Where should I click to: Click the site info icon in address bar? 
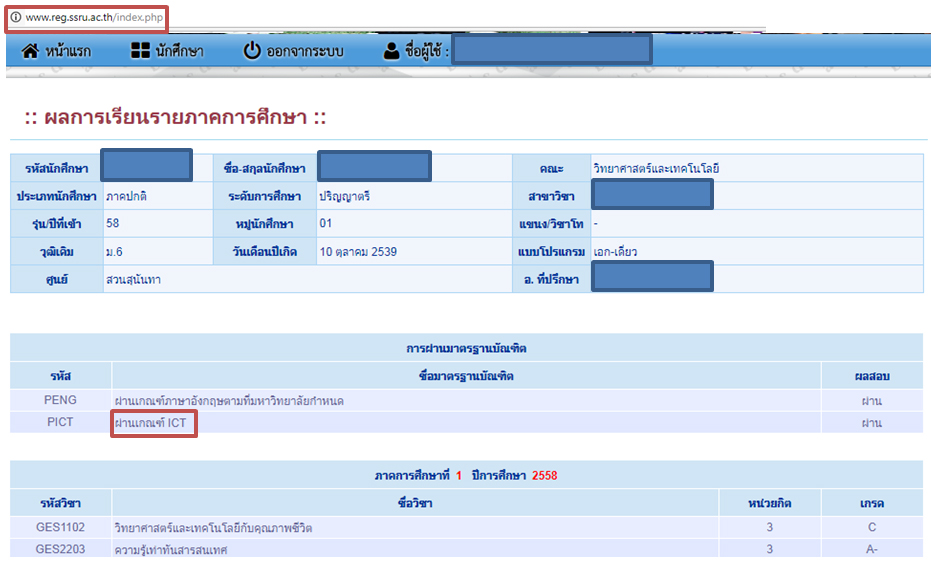click(x=15, y=18)
